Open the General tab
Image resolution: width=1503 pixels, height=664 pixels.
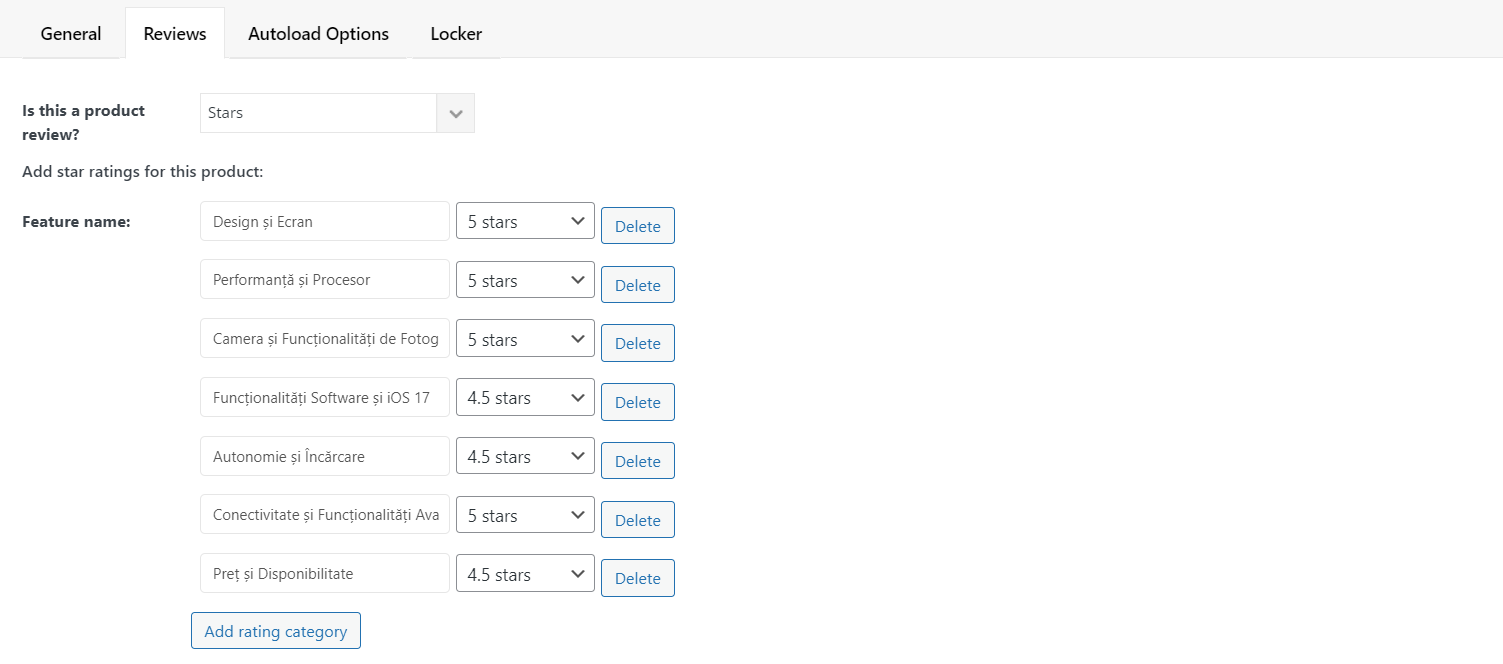click(71, 33)
